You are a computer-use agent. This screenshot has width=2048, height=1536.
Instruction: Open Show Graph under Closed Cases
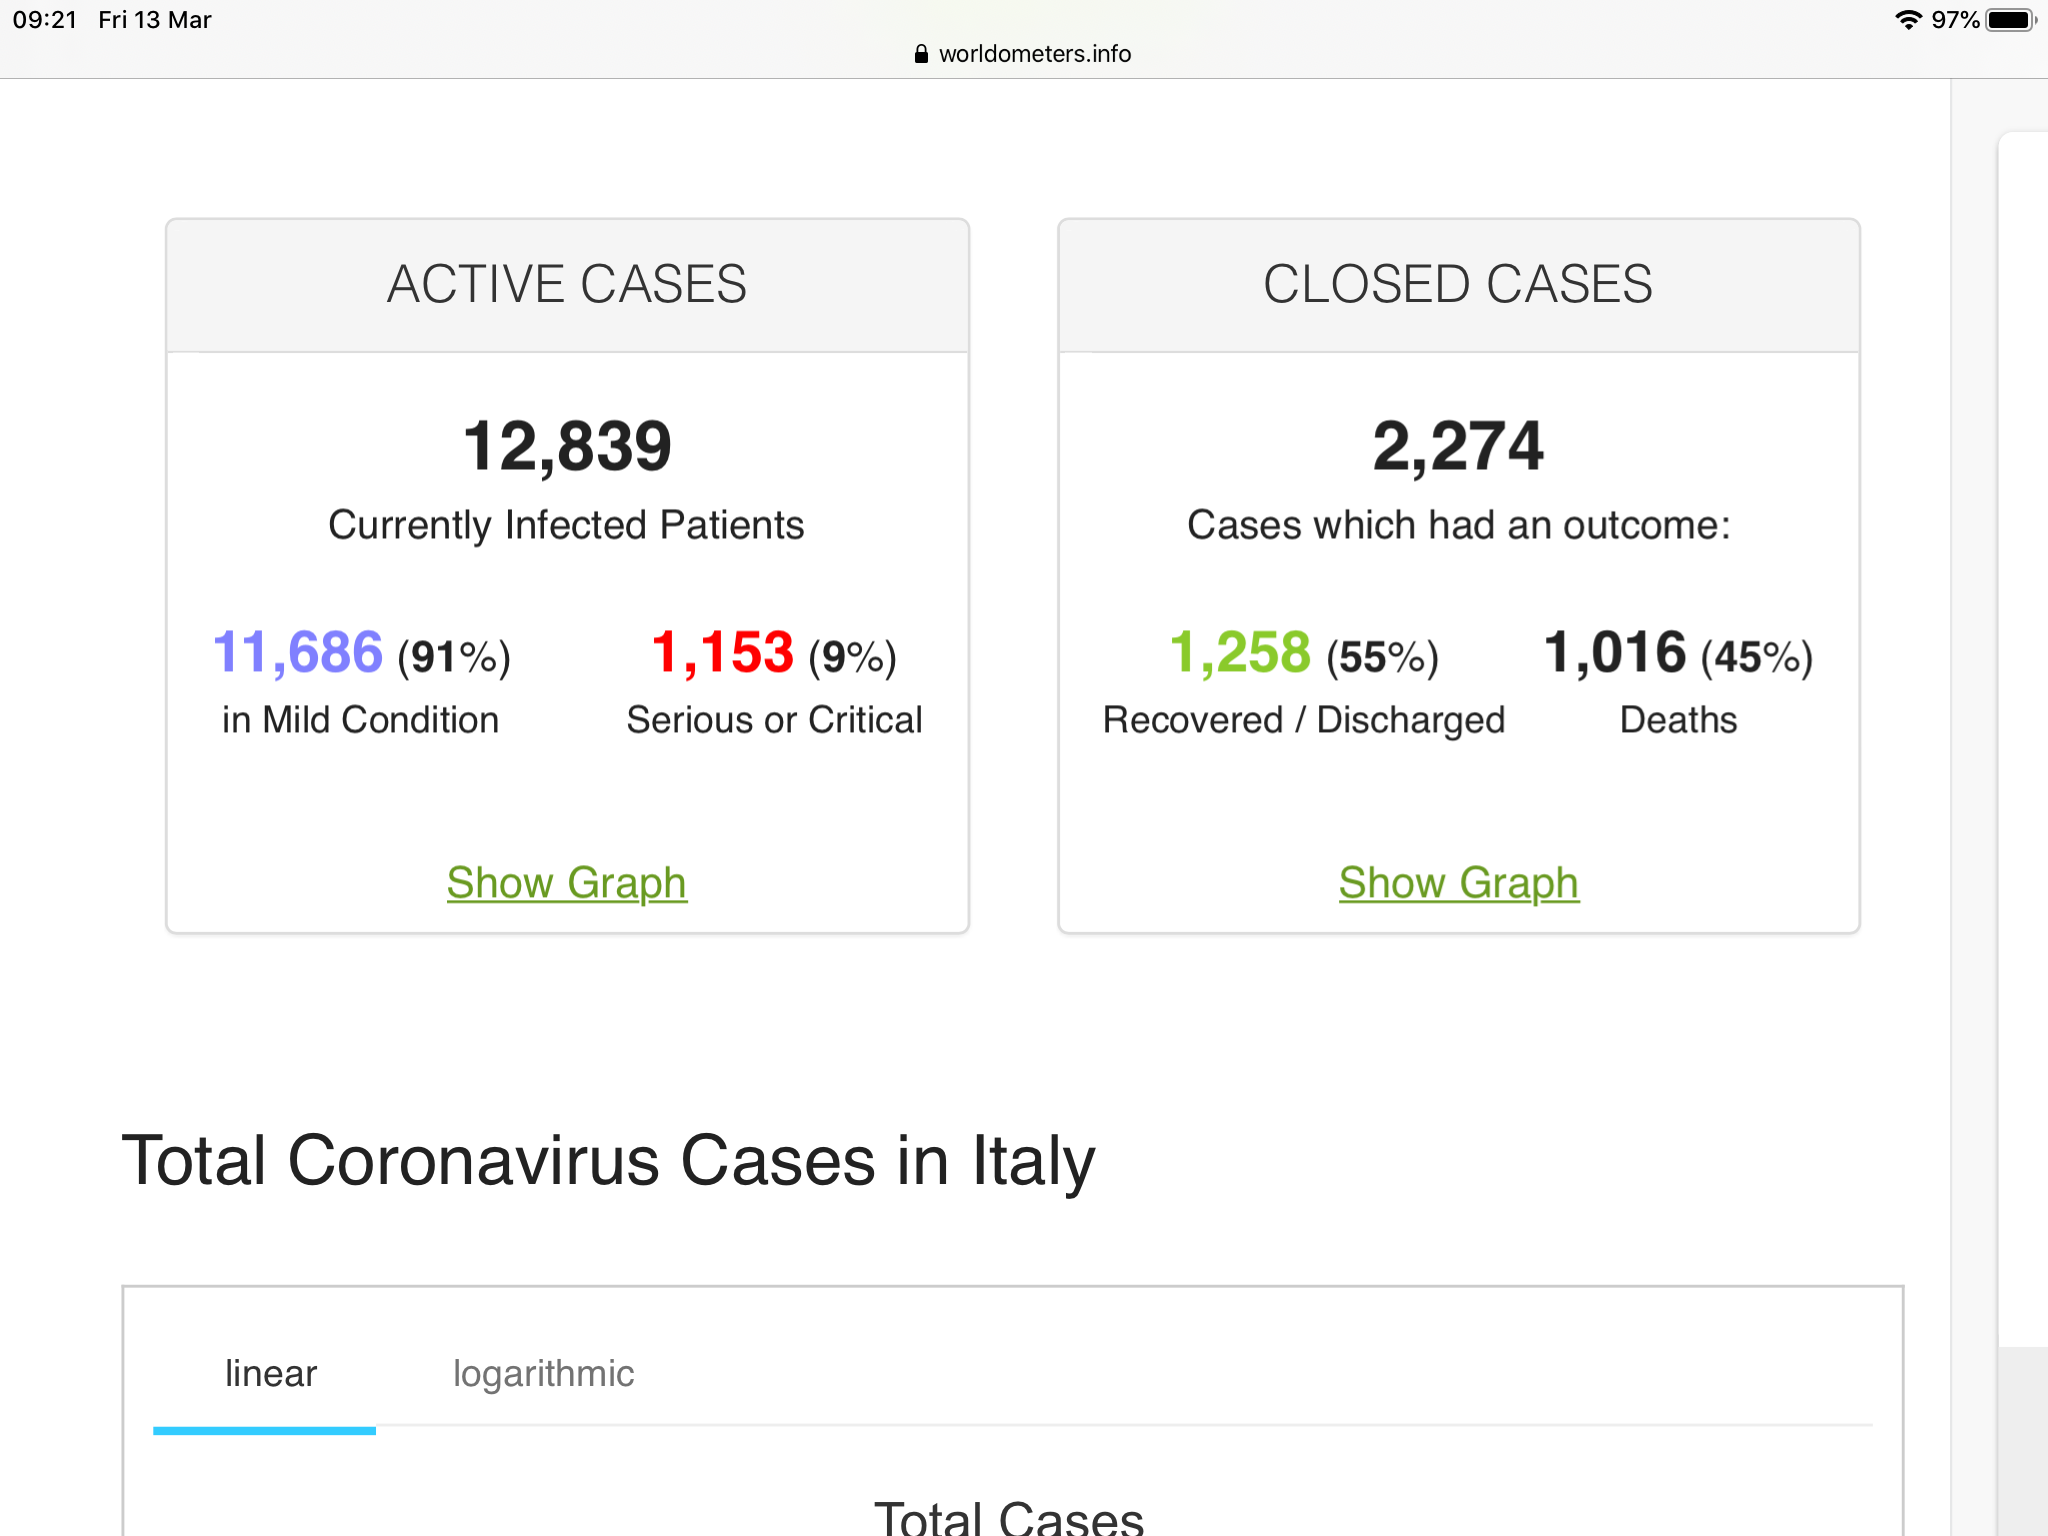(x=1458, y=883)
